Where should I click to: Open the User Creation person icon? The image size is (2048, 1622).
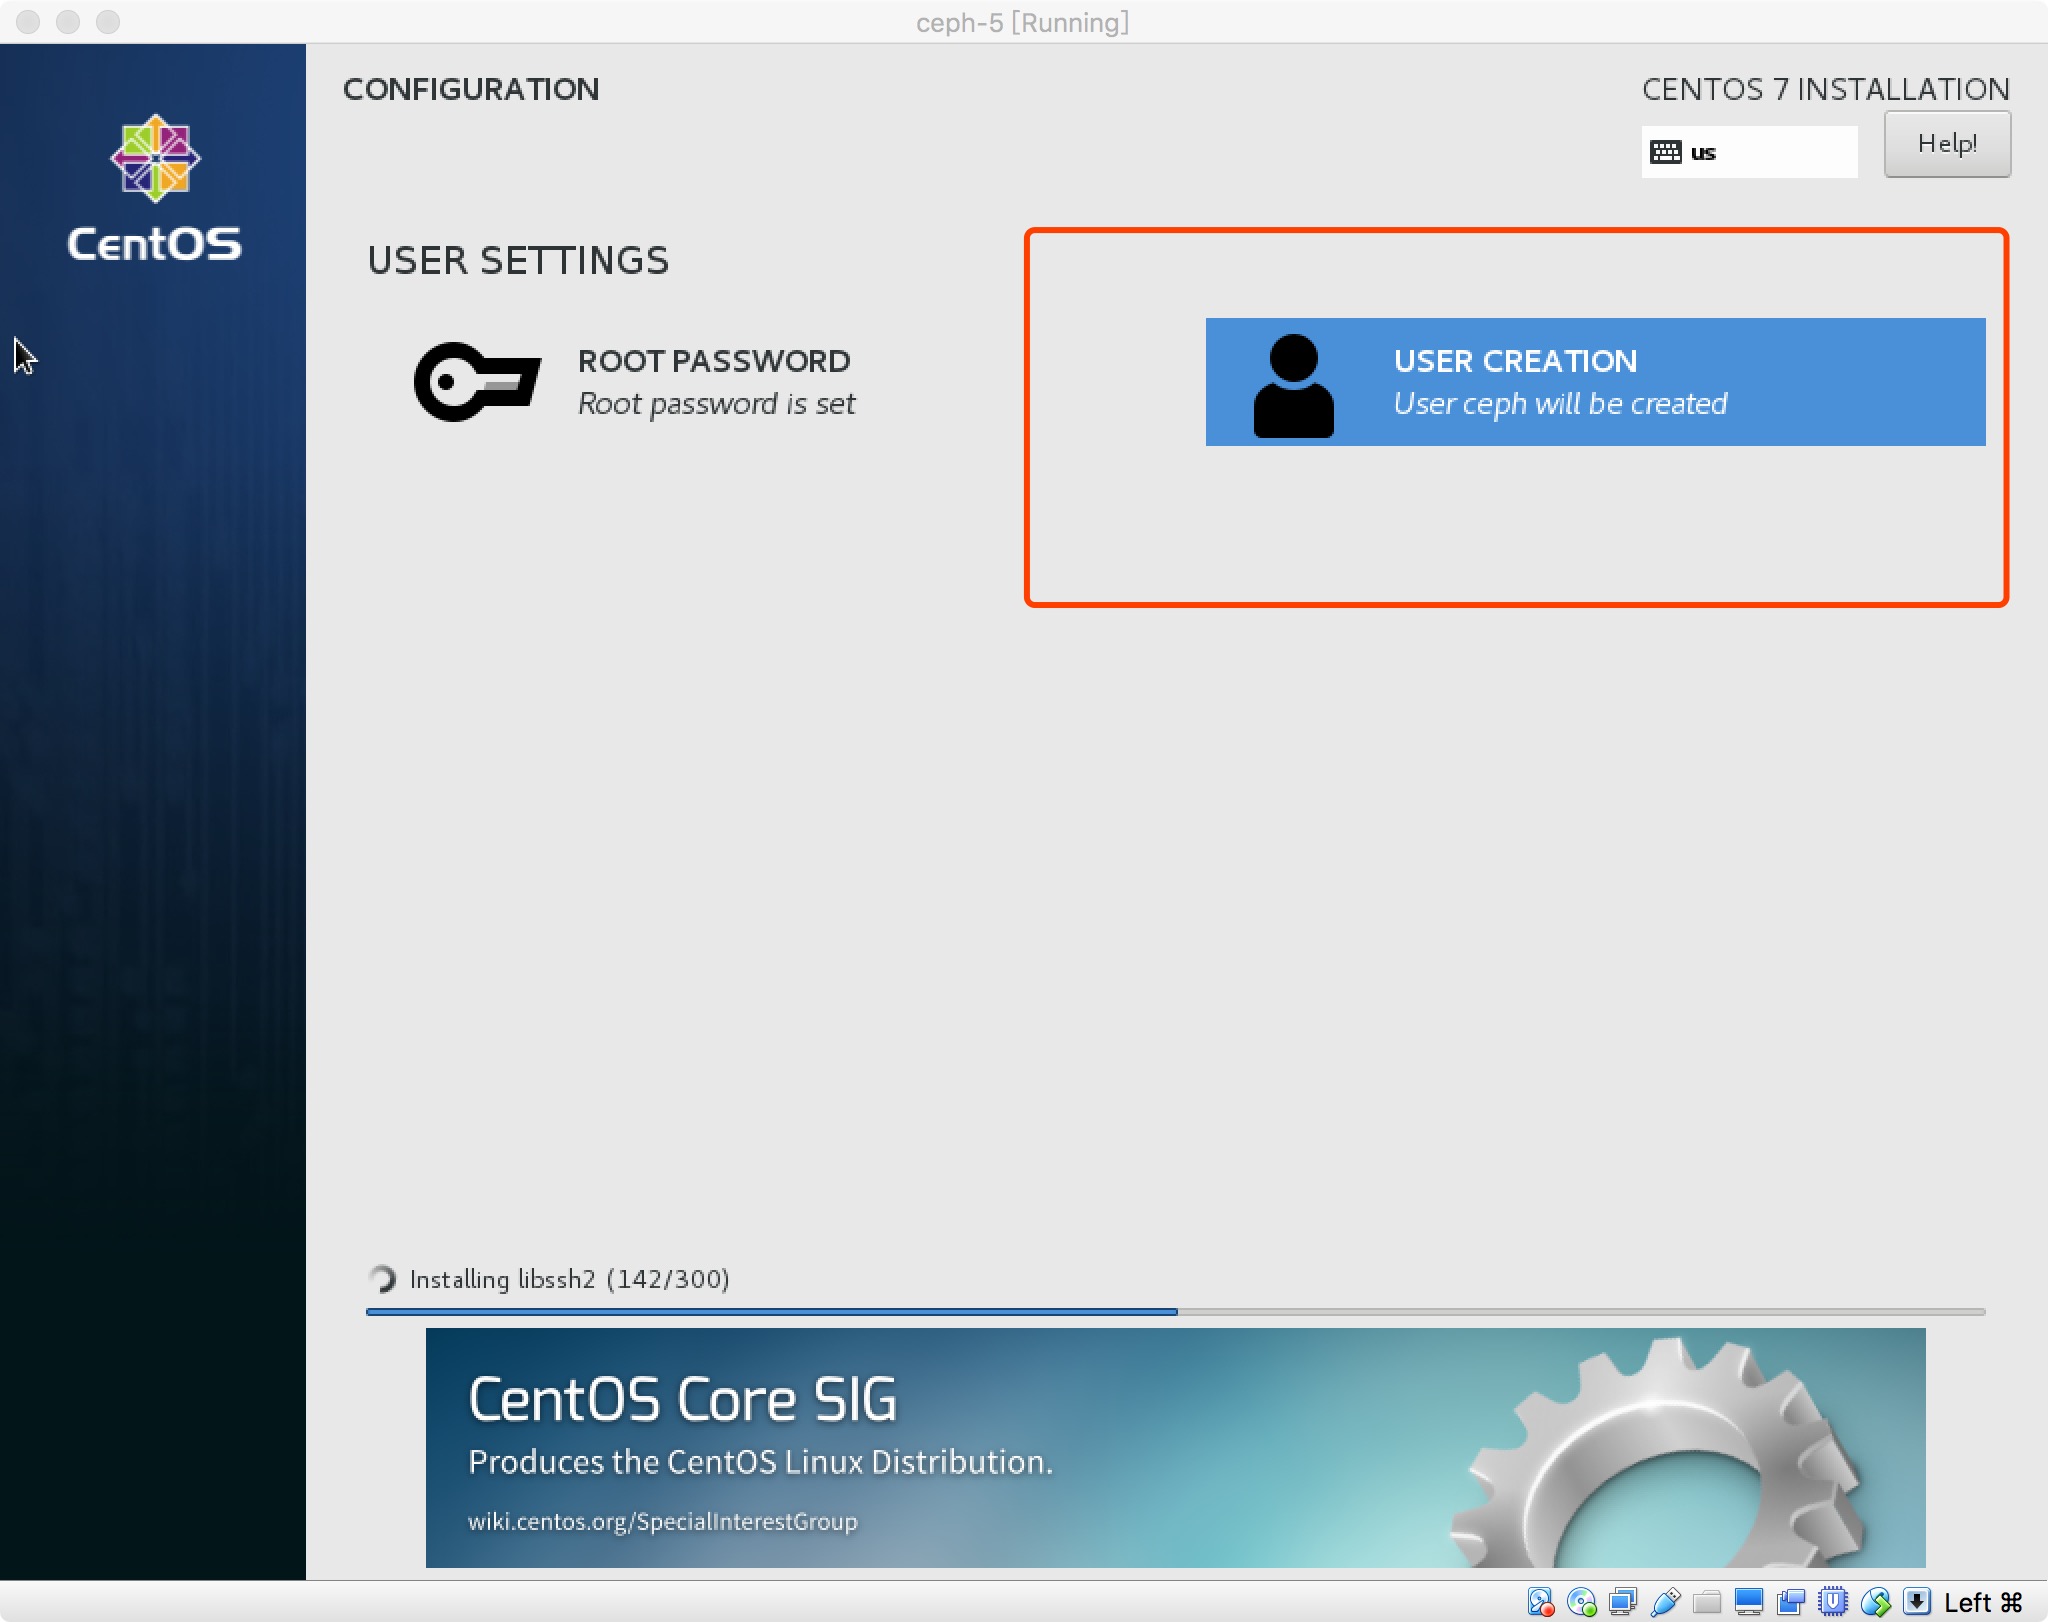(1293, 385)
